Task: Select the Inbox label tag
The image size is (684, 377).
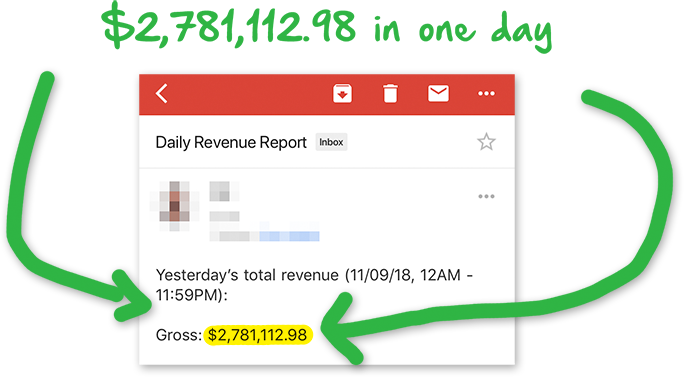Action: tap(331, 142)
